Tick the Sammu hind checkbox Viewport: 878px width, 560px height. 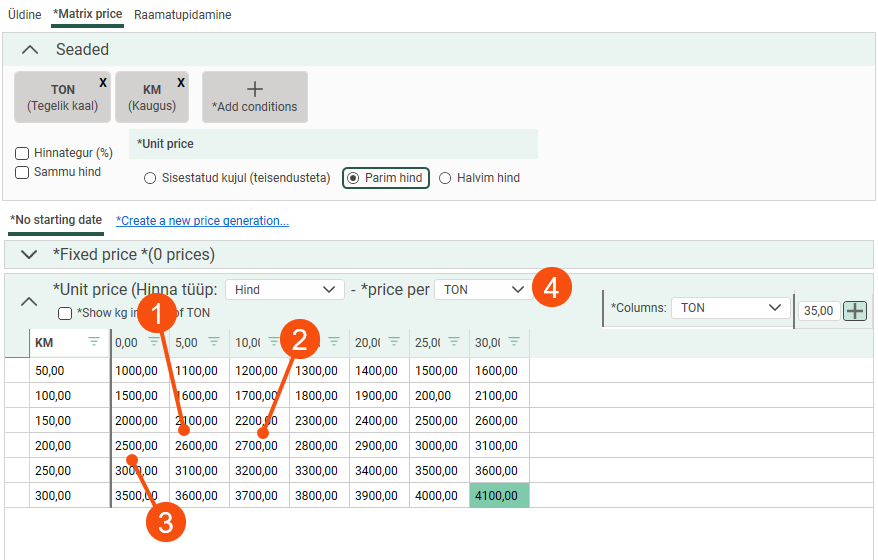pyautogui.click(x=22, y=173)
